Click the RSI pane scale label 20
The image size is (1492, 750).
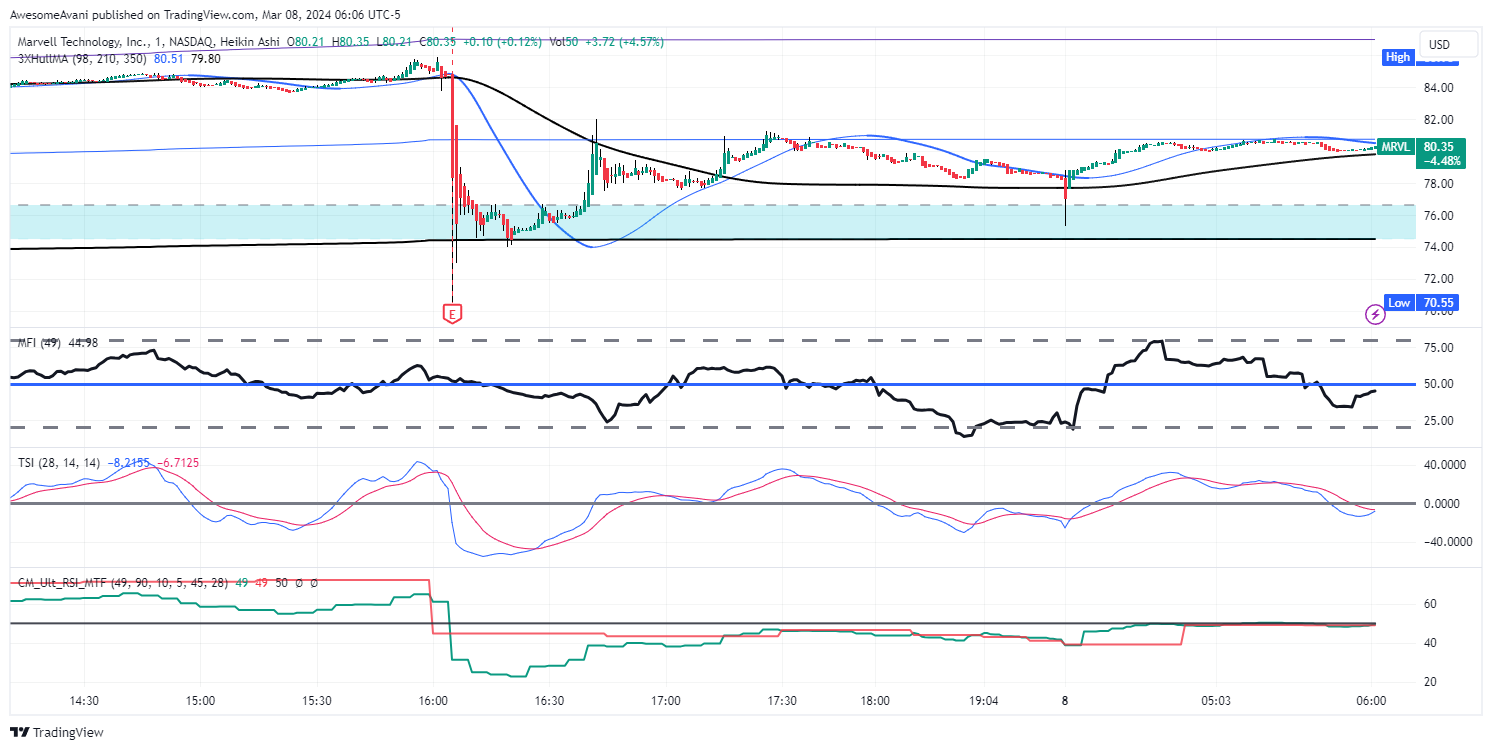(1430, 682)
